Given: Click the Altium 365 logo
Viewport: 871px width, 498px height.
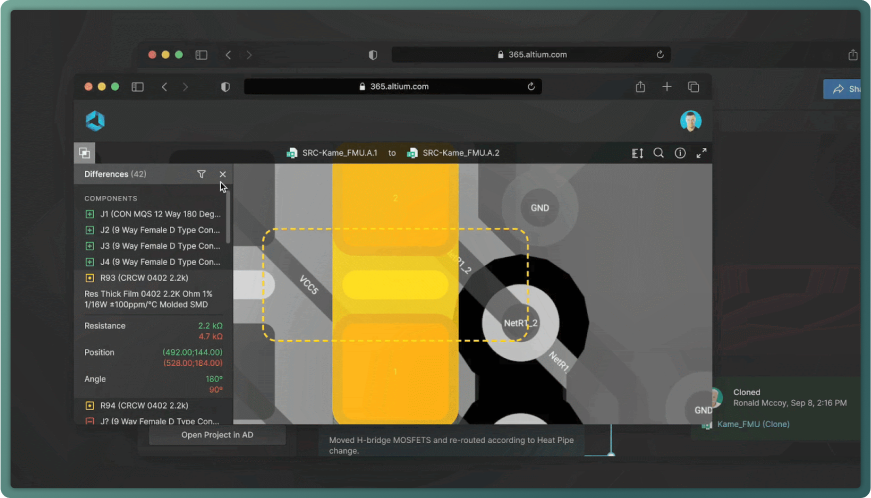Looking at the screenshot, I should click(x=95, y=121).
